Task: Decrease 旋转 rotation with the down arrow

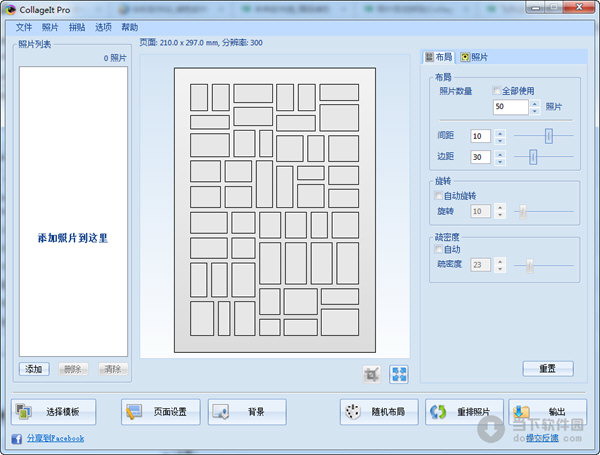Action: click(x=500, y=215)
